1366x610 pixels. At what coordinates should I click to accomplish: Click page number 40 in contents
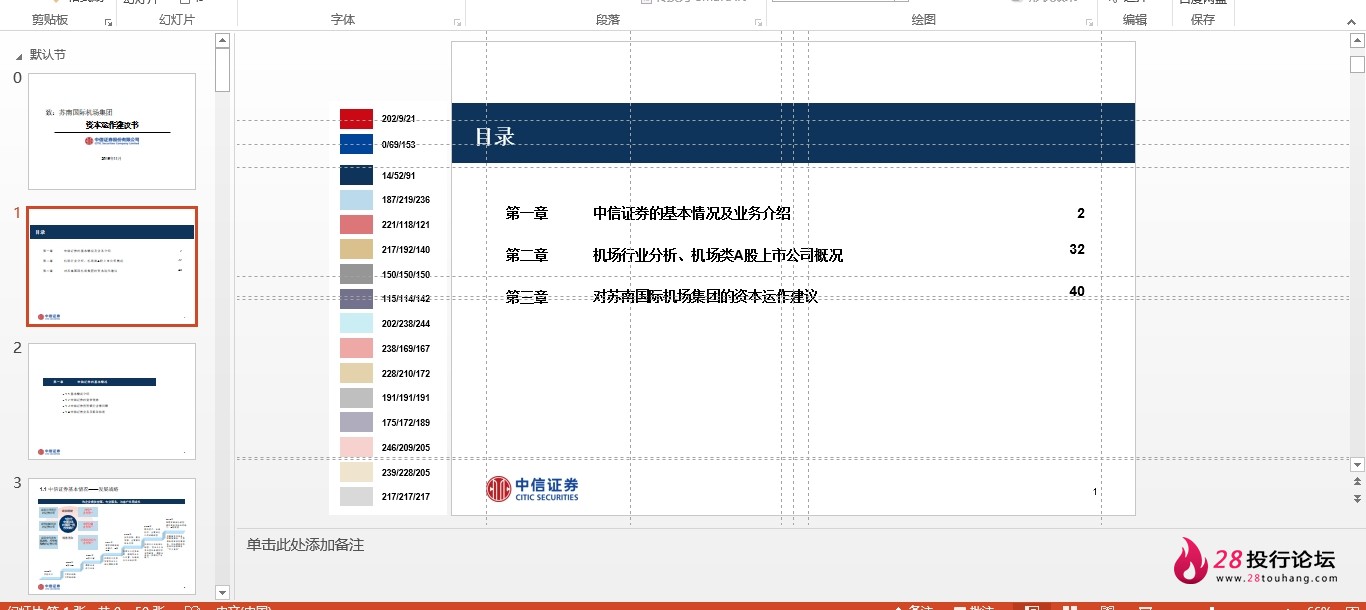1077,291
